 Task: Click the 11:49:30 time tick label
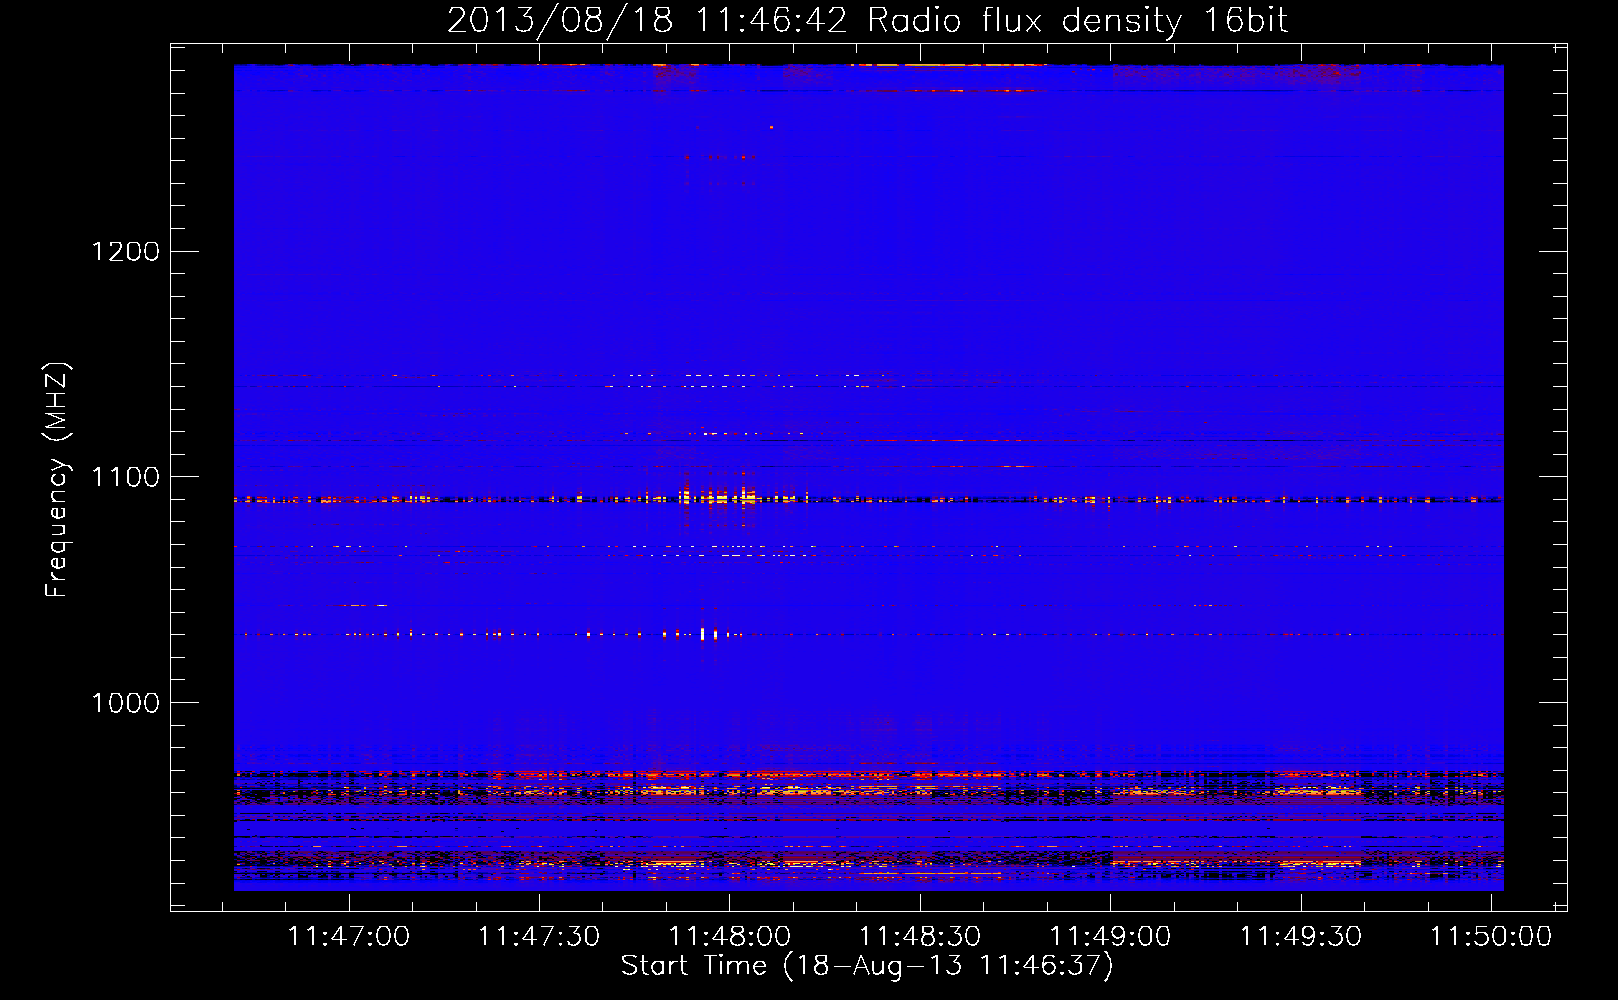tap(1301, 937)
